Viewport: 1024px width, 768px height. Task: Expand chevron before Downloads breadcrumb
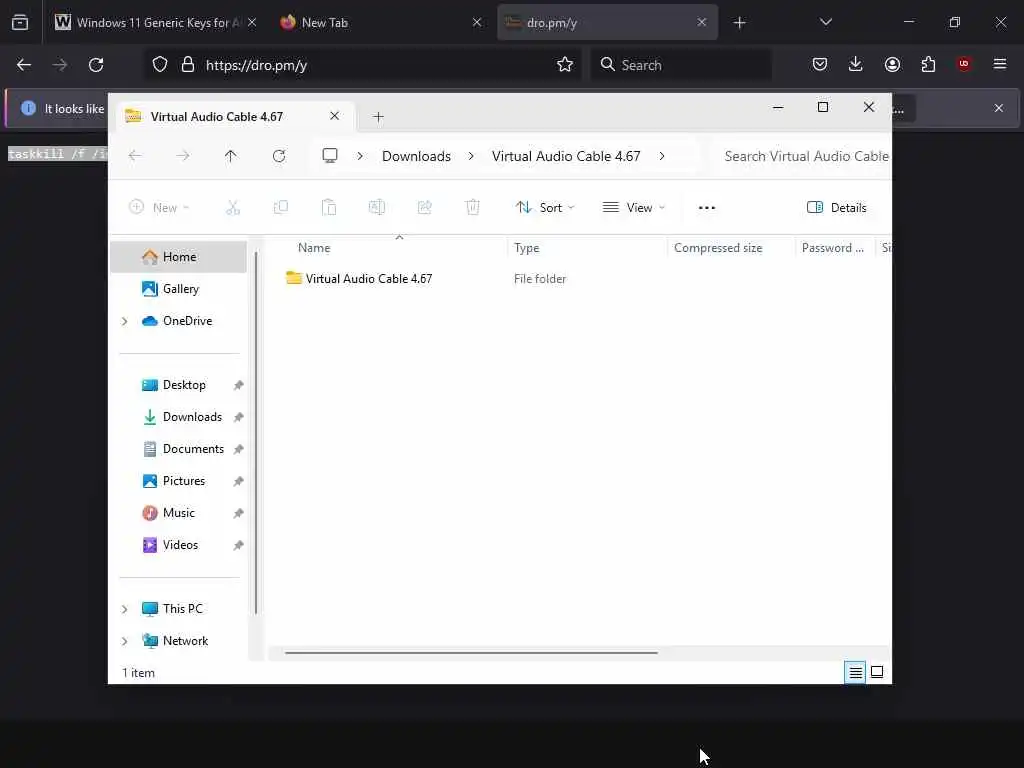tap(360, 156)
